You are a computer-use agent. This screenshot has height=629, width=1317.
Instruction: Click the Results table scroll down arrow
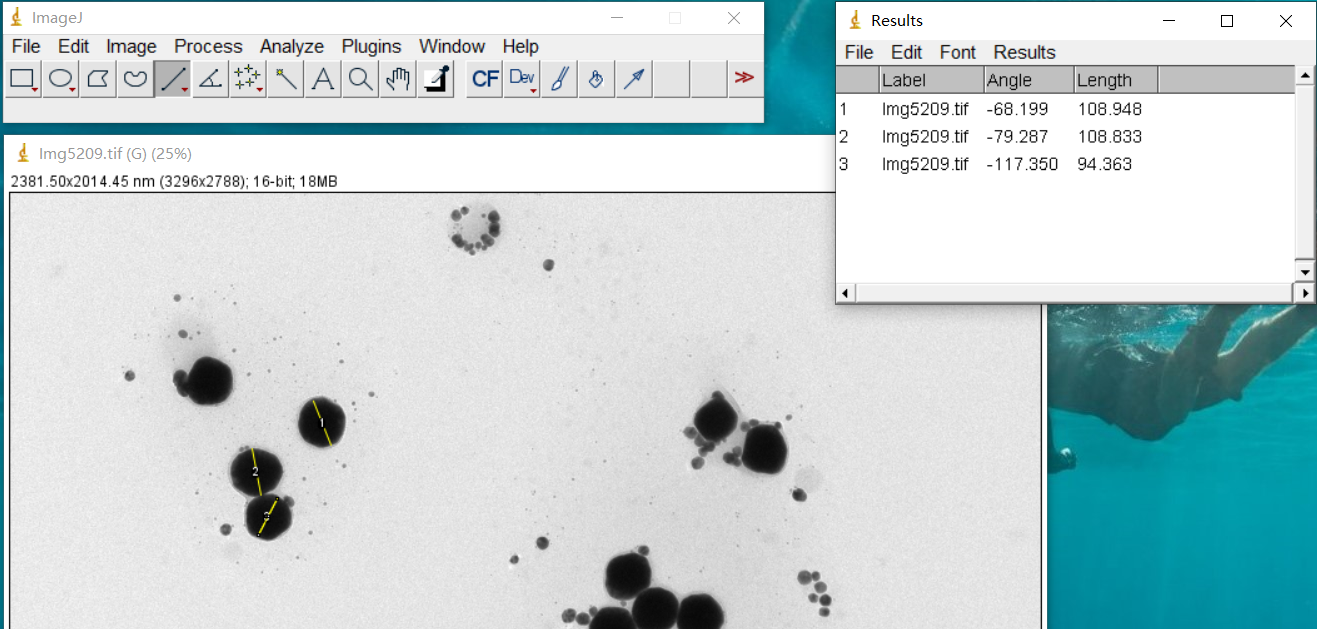1304,271
